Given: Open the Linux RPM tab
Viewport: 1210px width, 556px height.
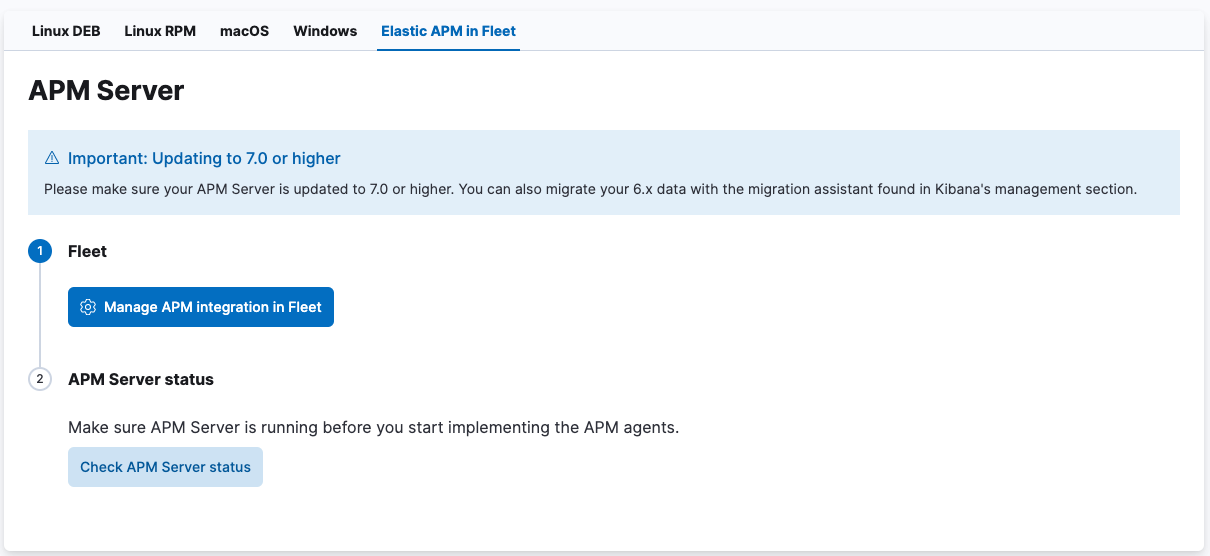Looking at the screenshot, I should click(x=160, y=31).
